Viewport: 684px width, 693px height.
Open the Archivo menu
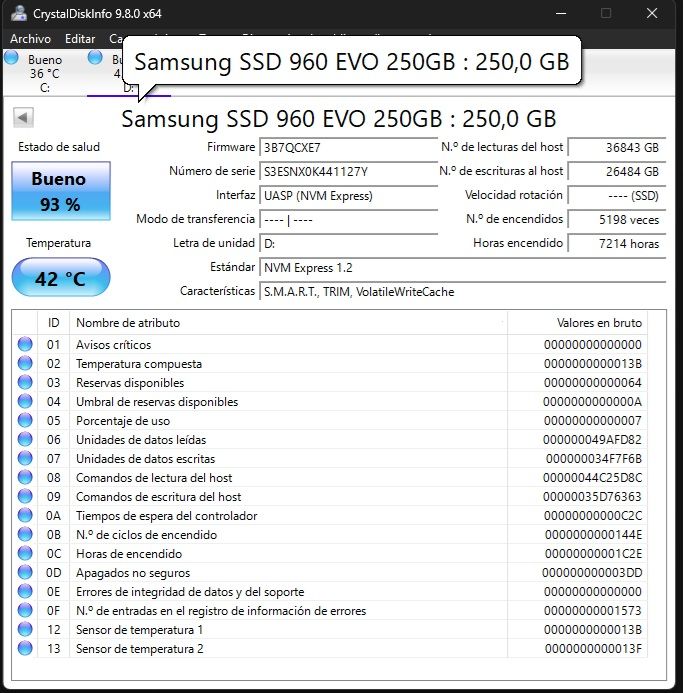(30, 39)
